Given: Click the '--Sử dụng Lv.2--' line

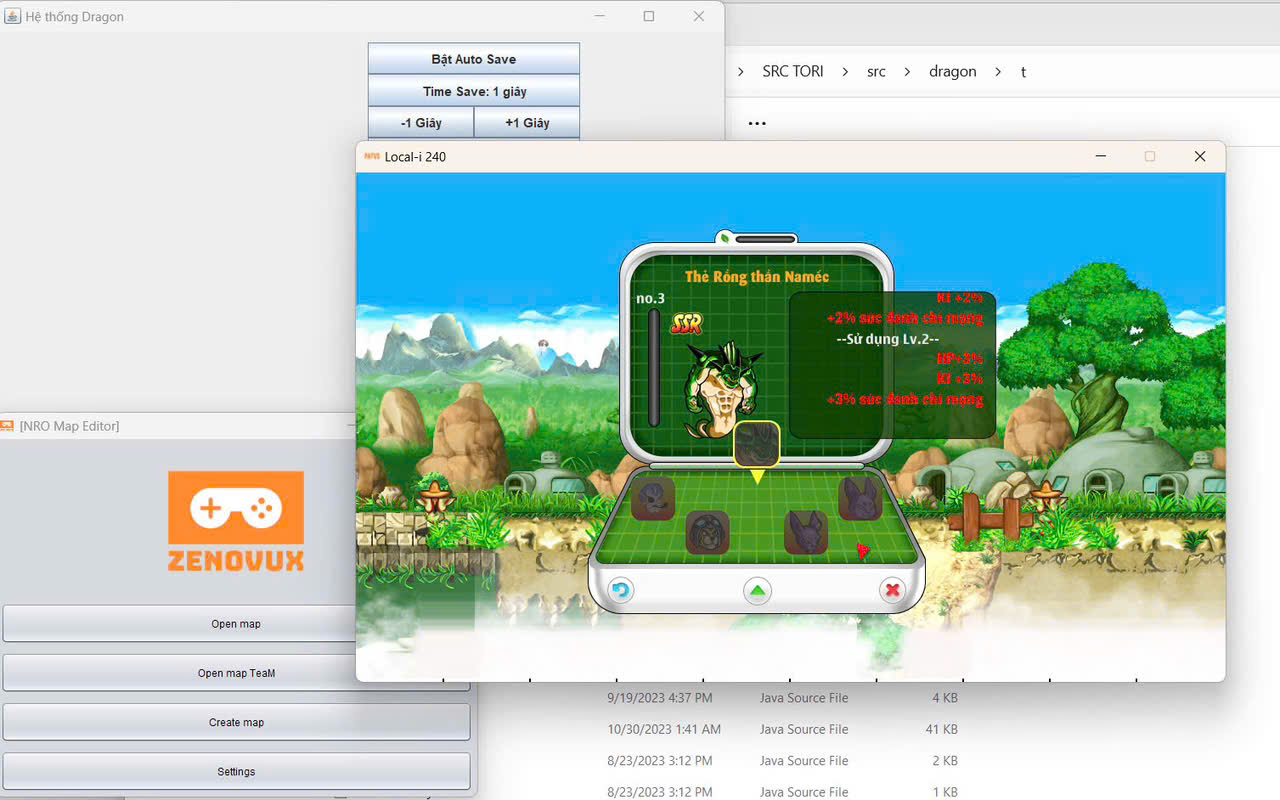Looking at the screenshot, I should coord(888,339).
